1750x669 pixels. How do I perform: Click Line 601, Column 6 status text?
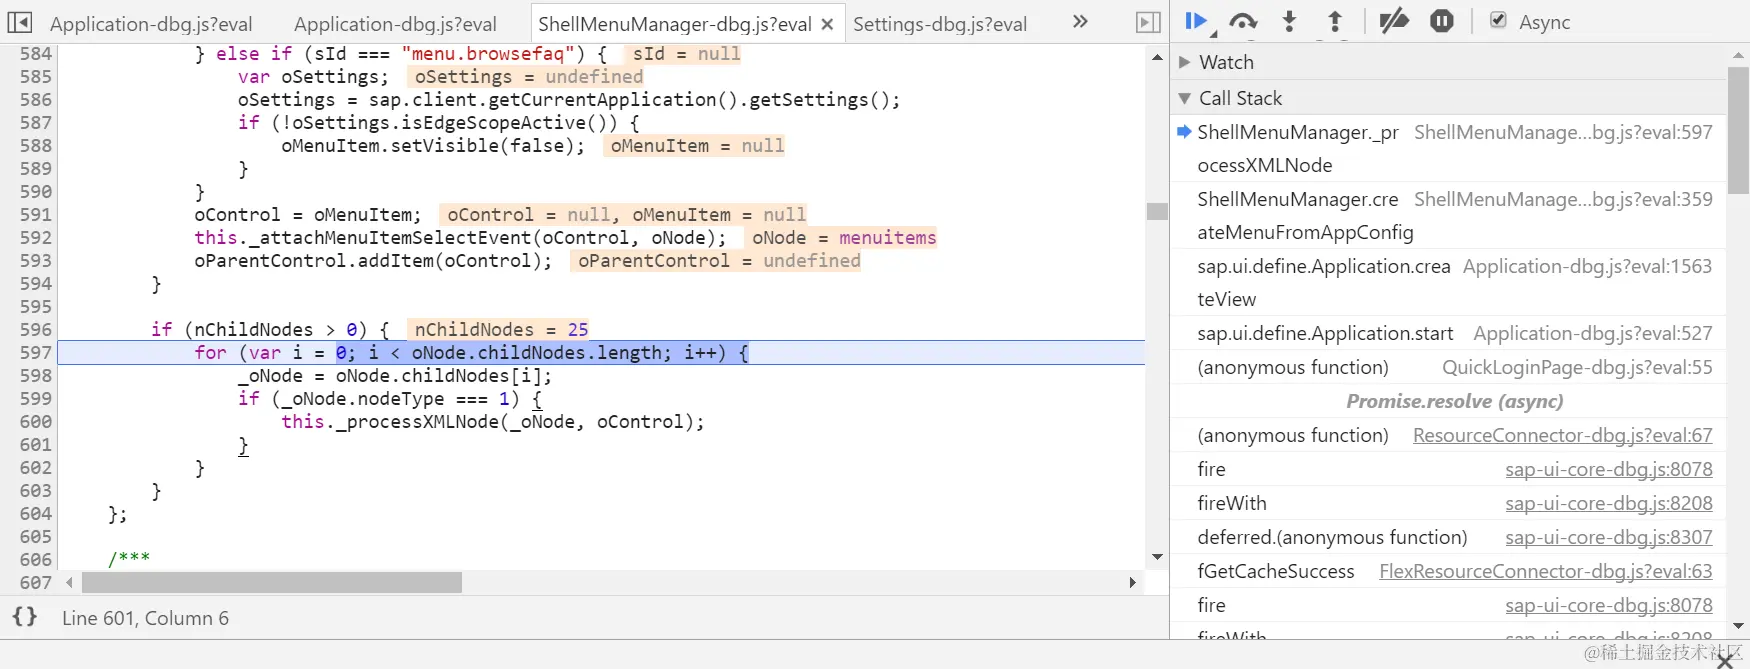[145, 618]
